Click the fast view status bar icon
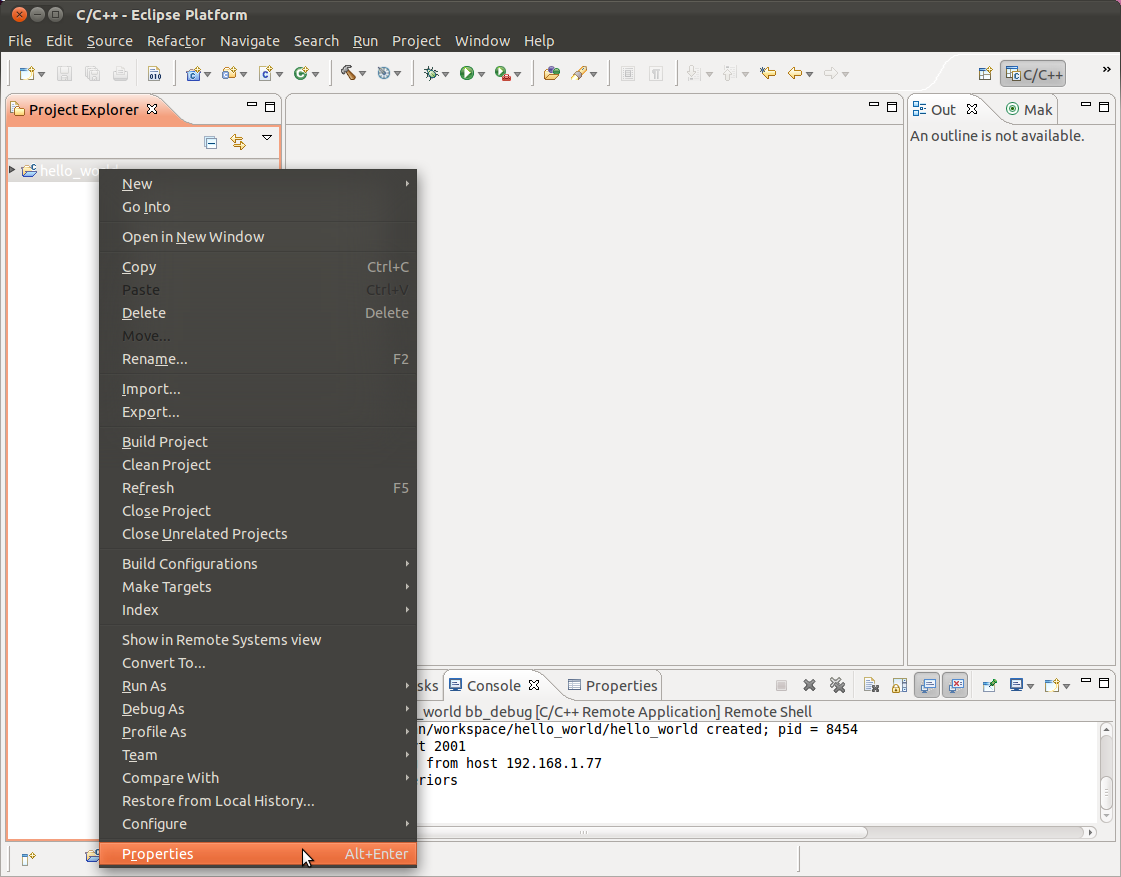Image resolution: width=1121 pixels, height=877 pixels. (x=28, y=858)
